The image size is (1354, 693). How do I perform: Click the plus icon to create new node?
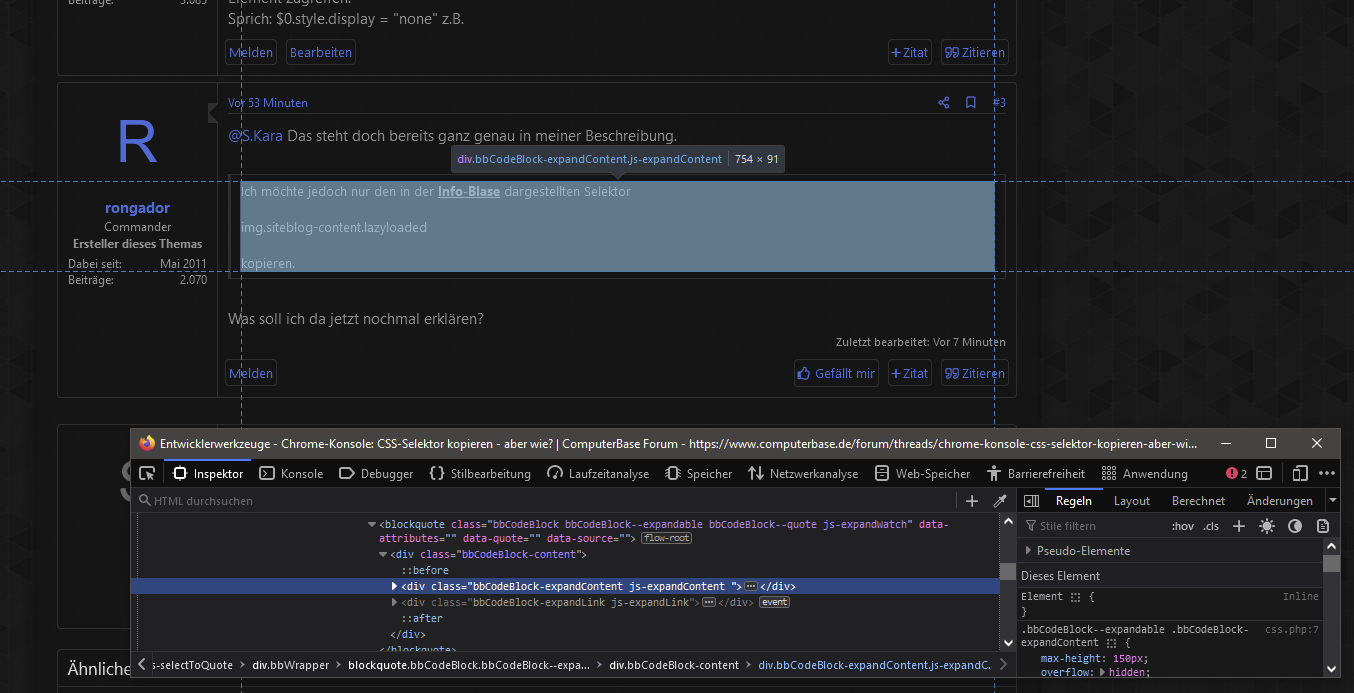[x=972, y=501]
